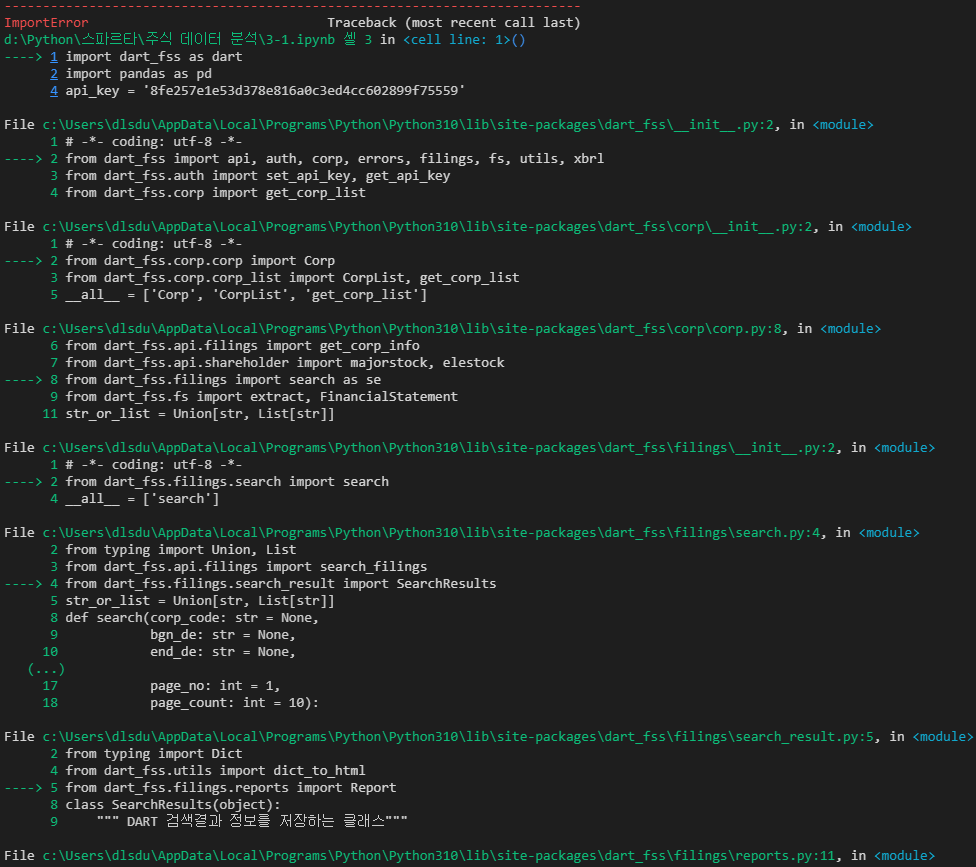The height and width of the screenshot is (867, 976).
Task: Click 'import search_filings' line
Action: click(x=246, y=566)
